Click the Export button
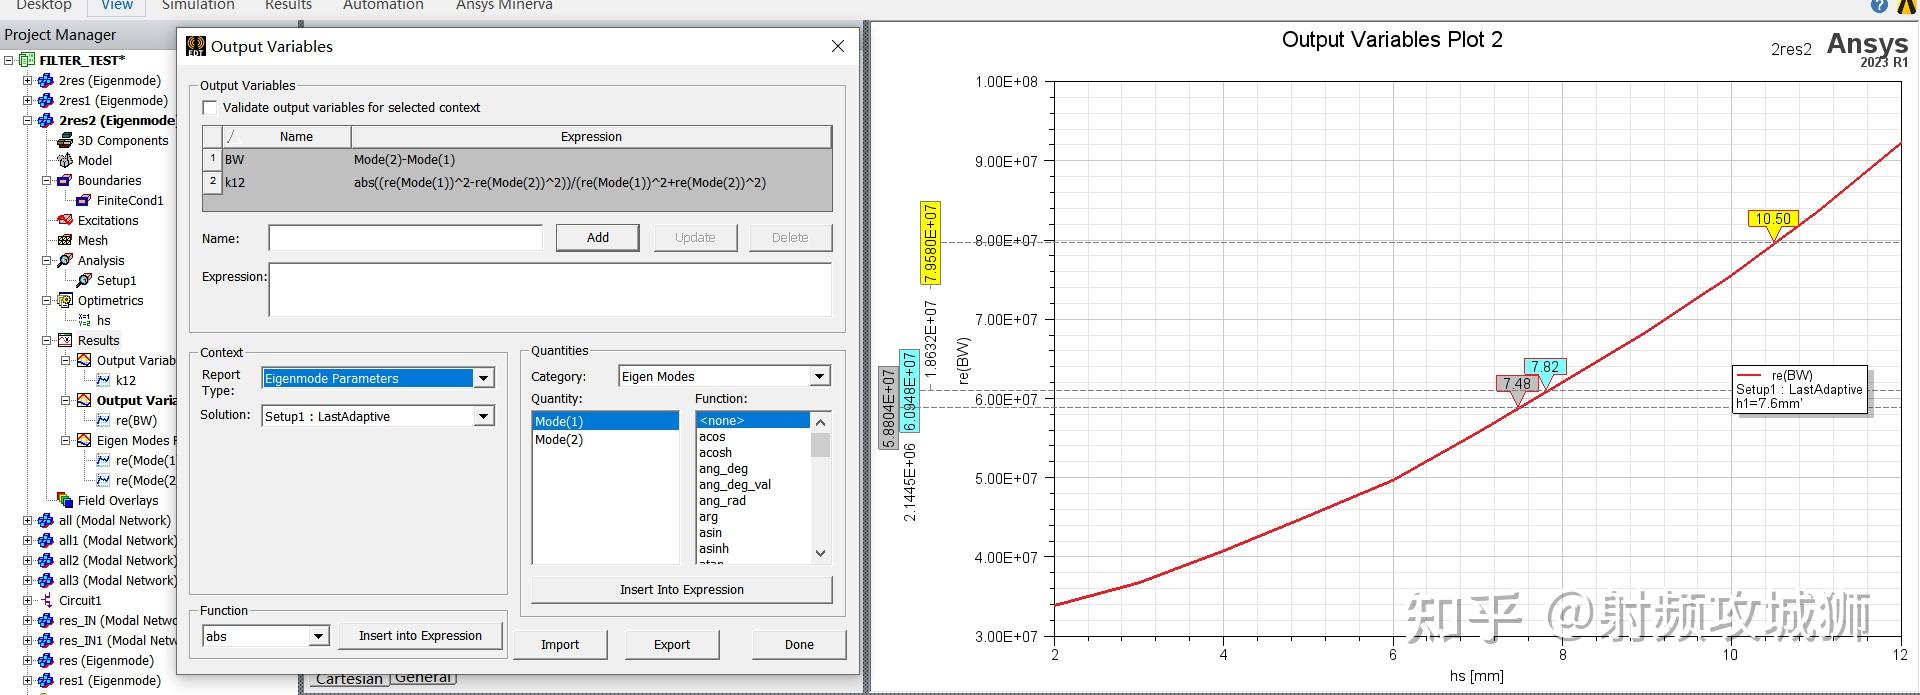Screen dimensions: 1920x695 tap(672, 644)
